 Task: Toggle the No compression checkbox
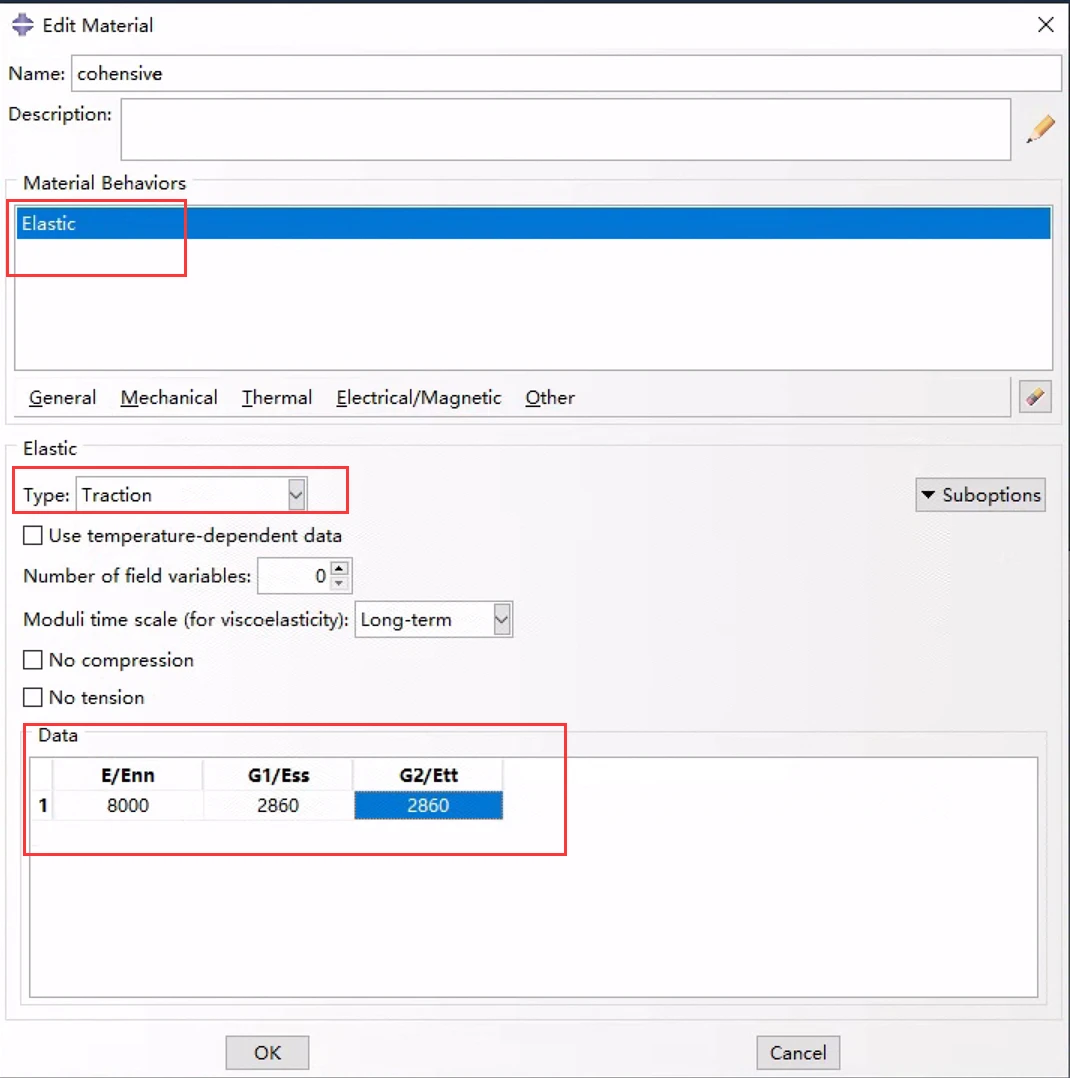point(32,660)
